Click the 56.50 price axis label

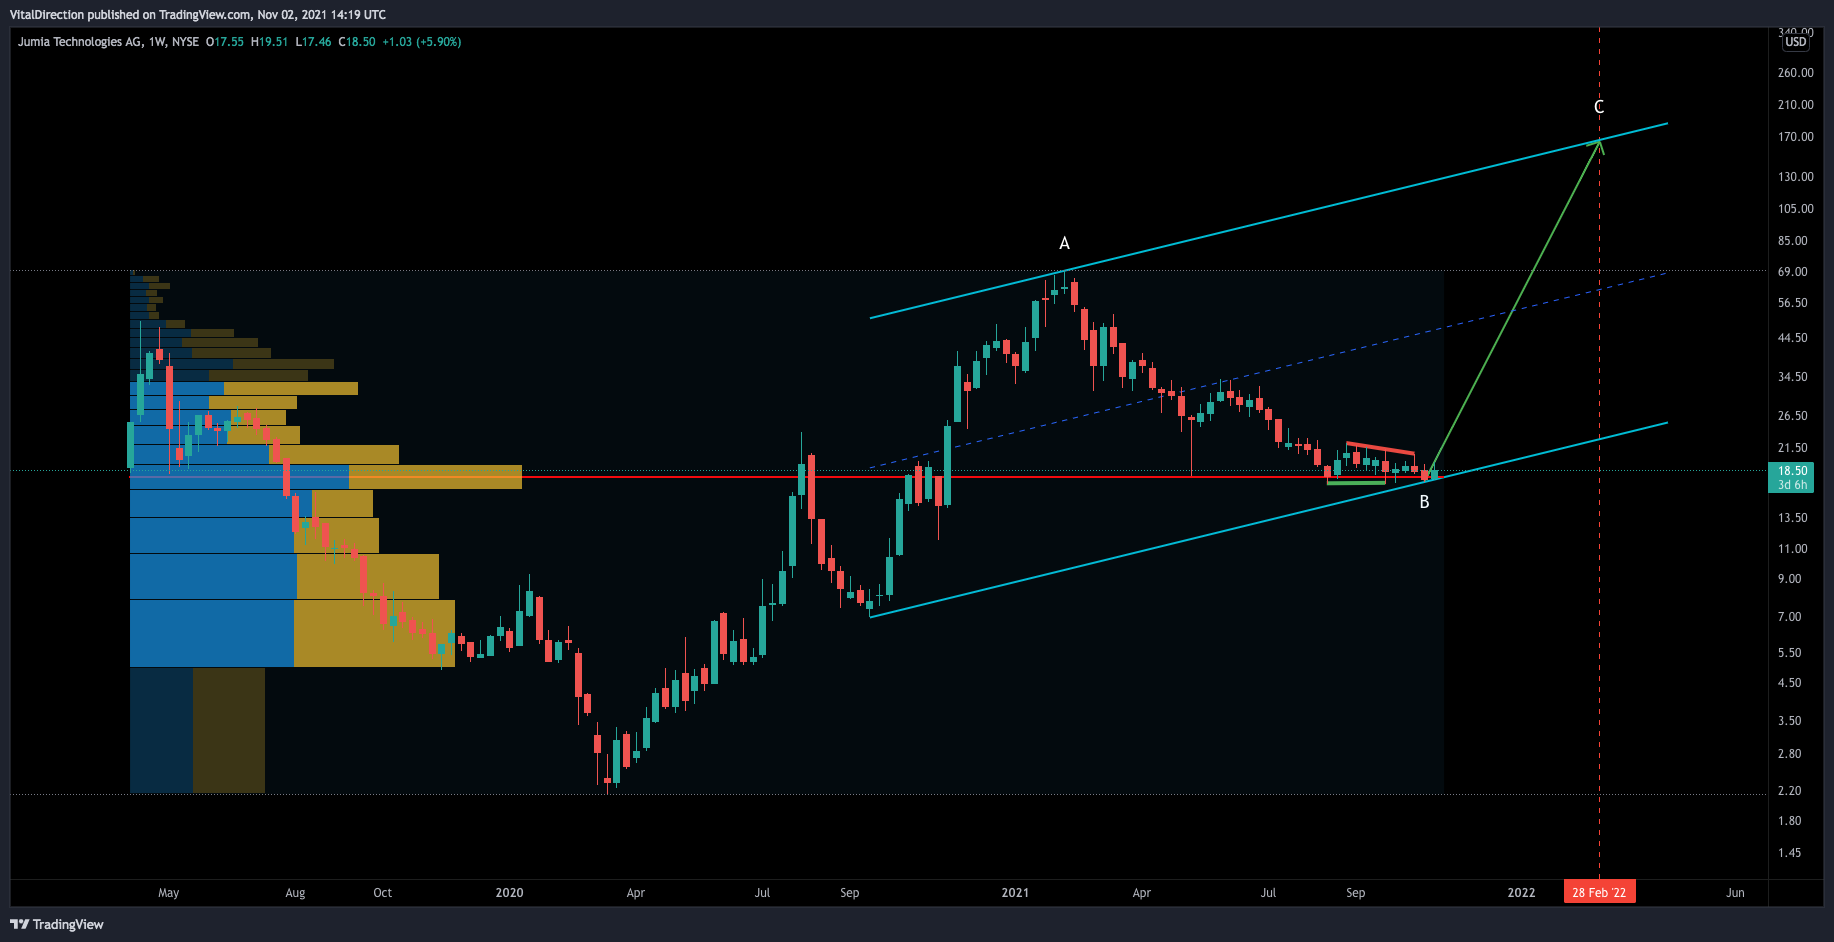[x=1793, y=303]
